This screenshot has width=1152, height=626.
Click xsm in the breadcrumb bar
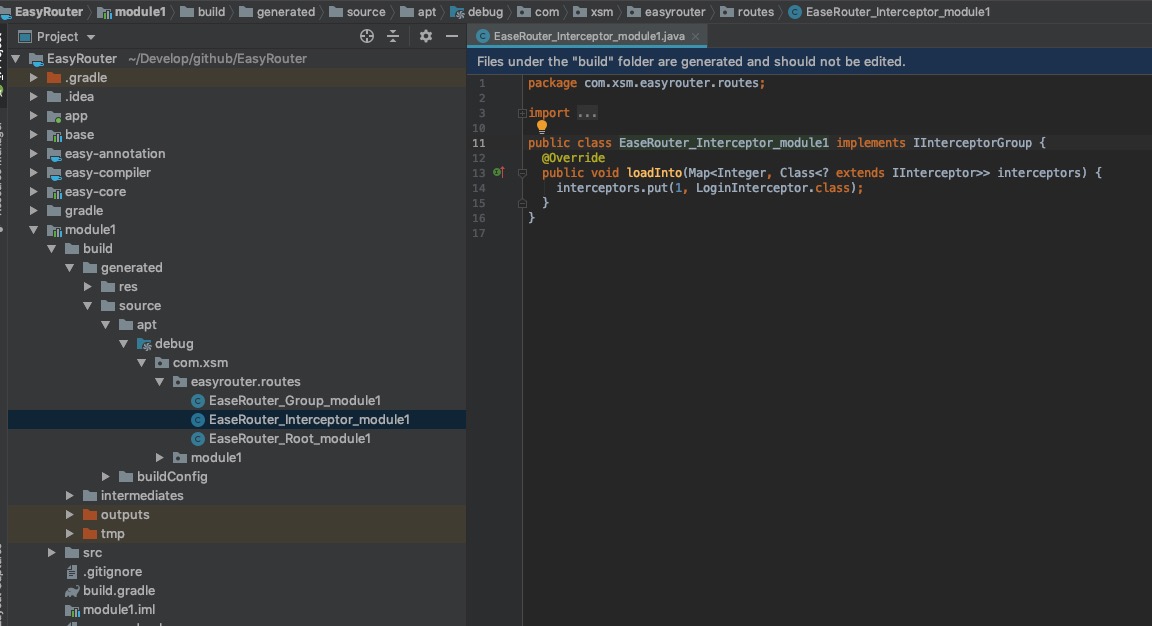pyautogui.click(x=602, y=12)
